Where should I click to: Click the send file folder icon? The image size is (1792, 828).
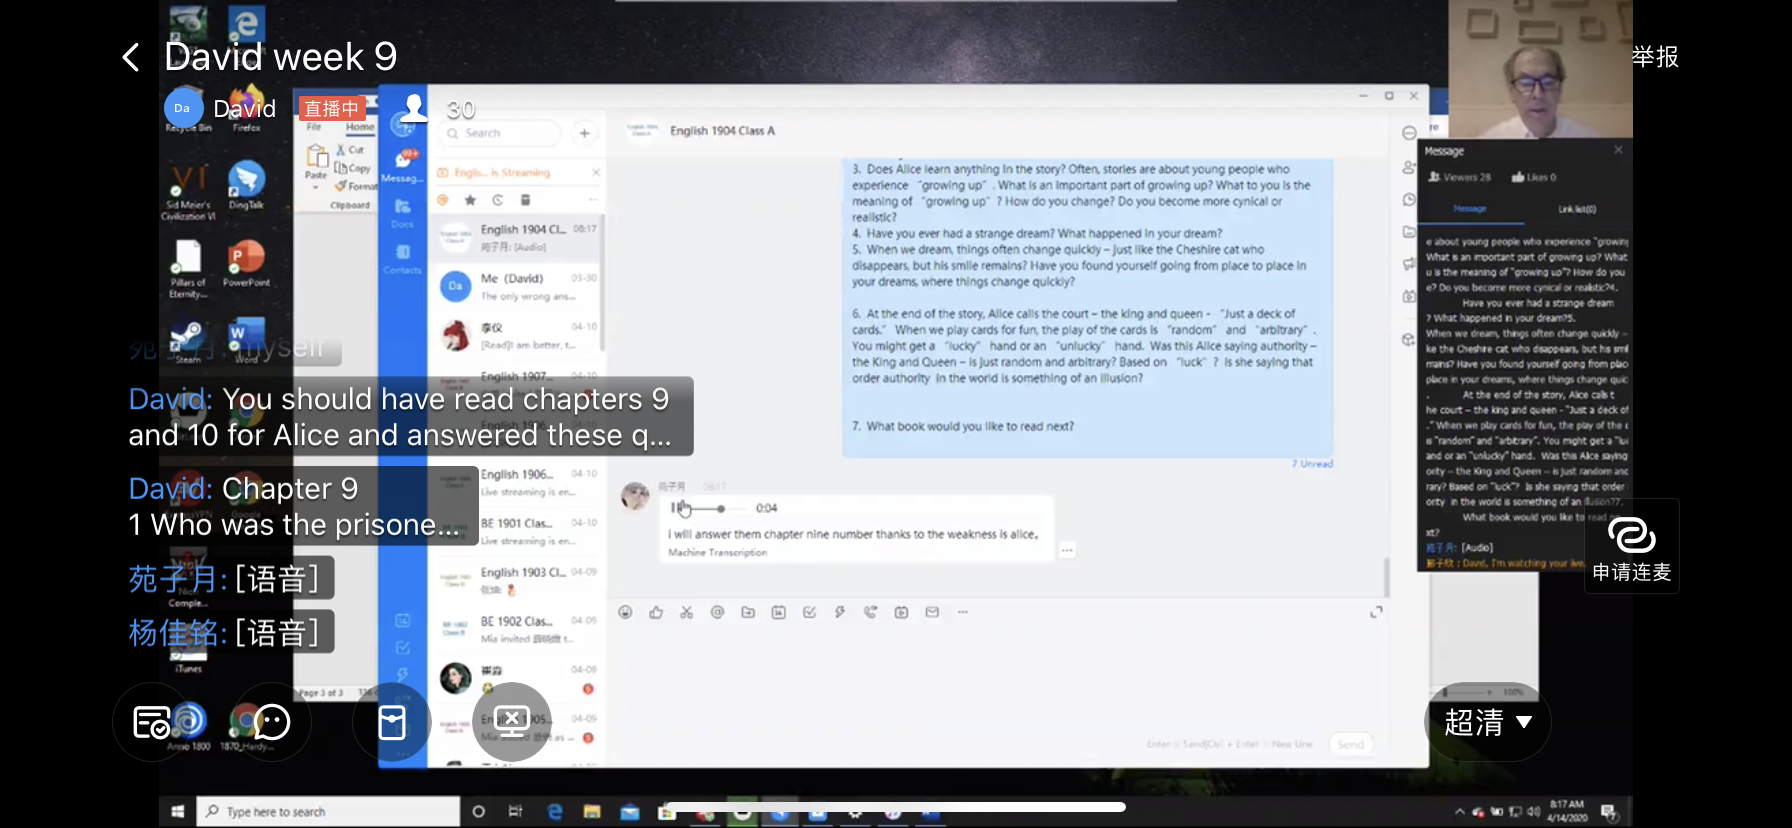748,612
